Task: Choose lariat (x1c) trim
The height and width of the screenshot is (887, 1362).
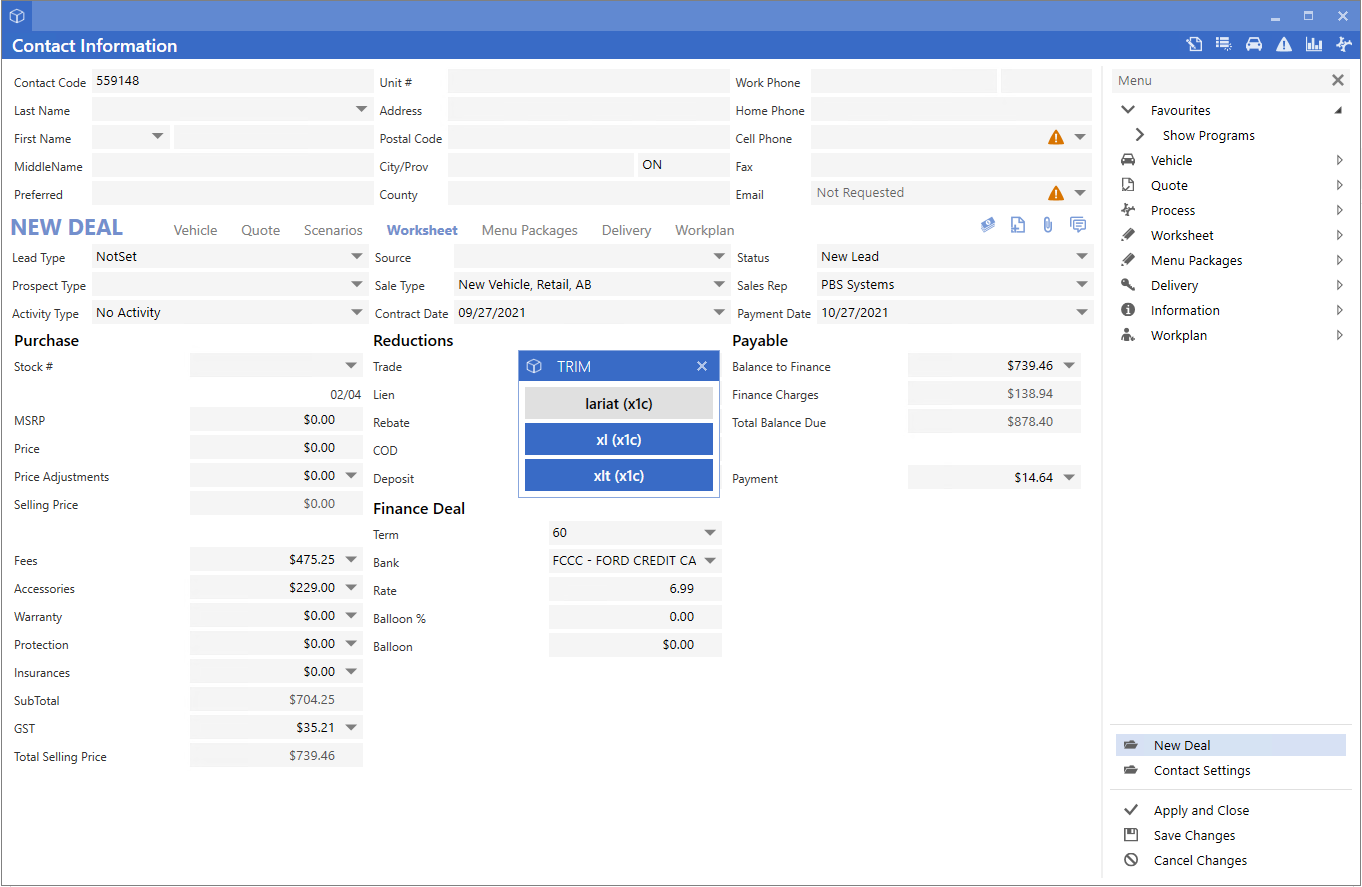Action: [x=619, y=403]
